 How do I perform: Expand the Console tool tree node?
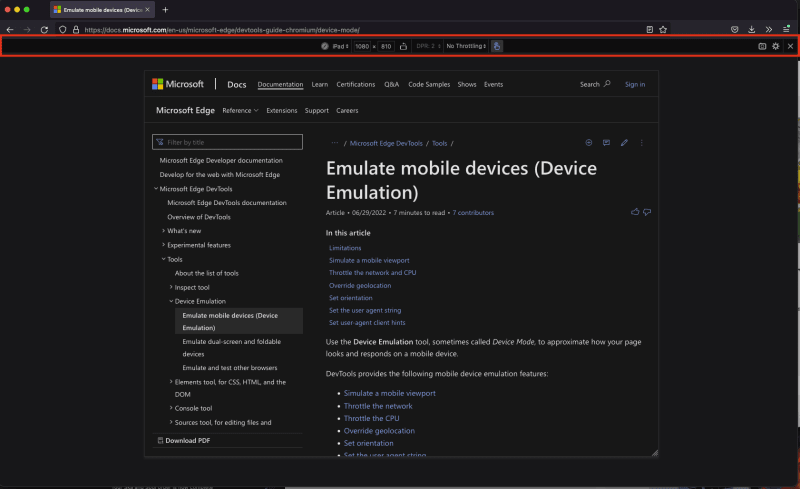click(x=171, y=408)
